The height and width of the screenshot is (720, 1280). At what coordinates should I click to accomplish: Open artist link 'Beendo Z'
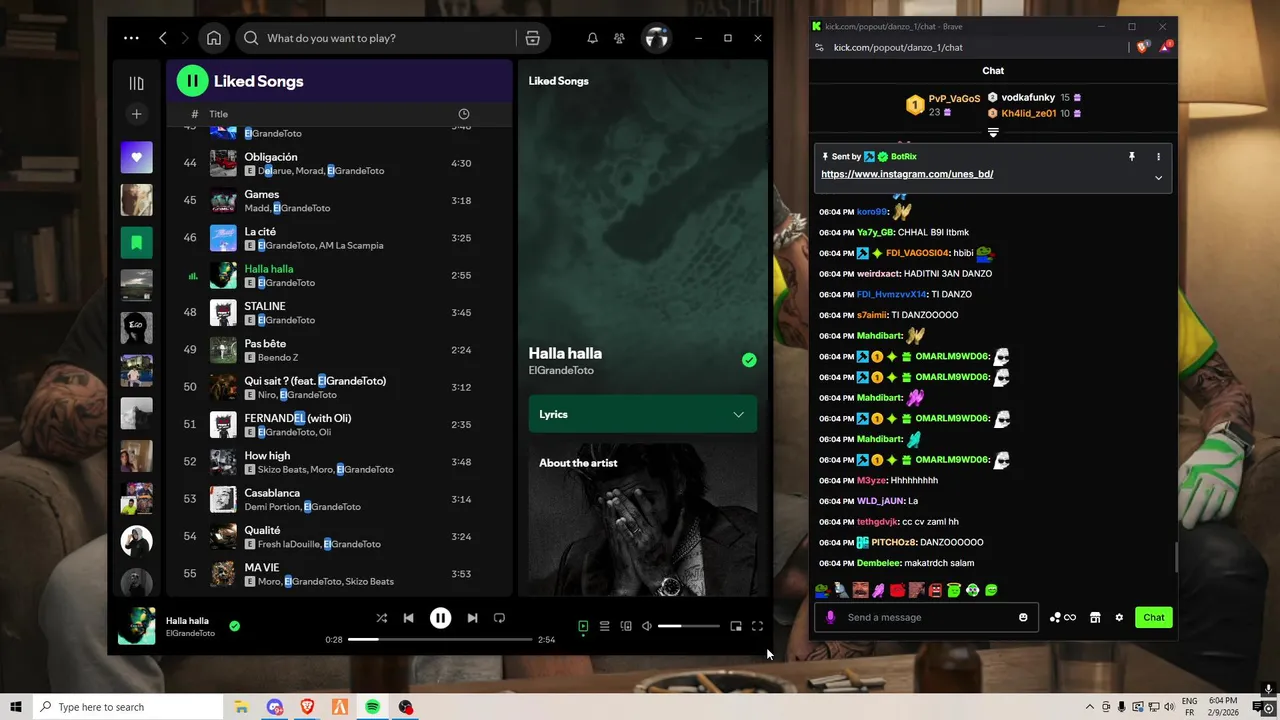278,357
